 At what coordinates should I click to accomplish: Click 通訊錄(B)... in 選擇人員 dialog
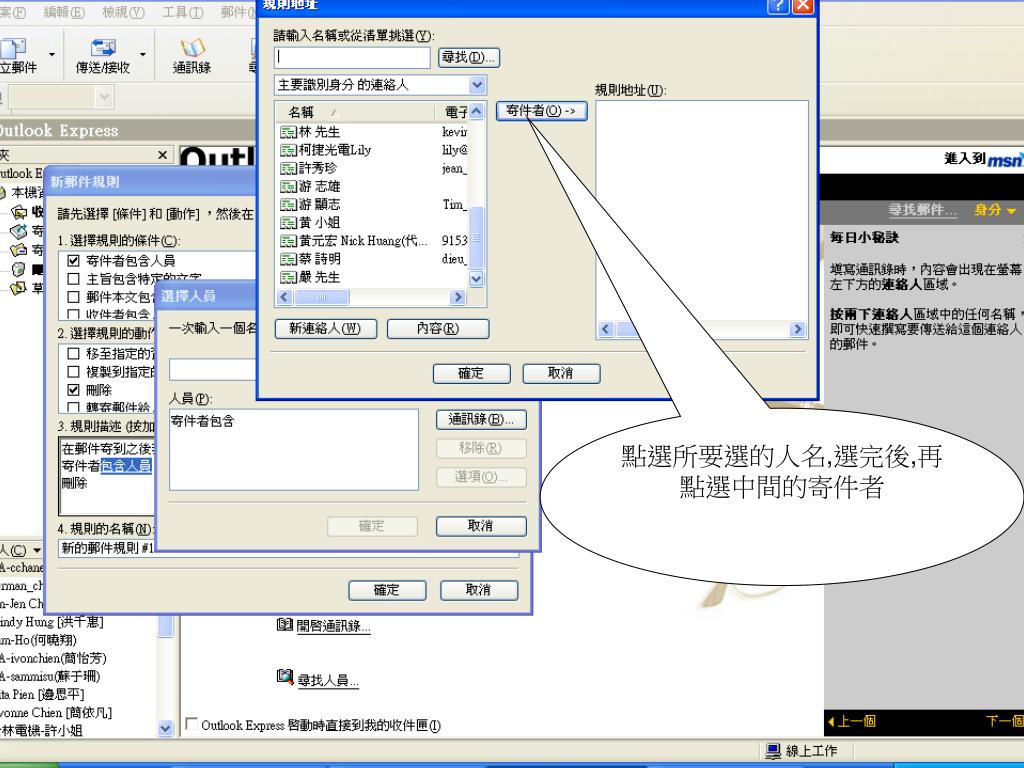(x=481, y=420)
